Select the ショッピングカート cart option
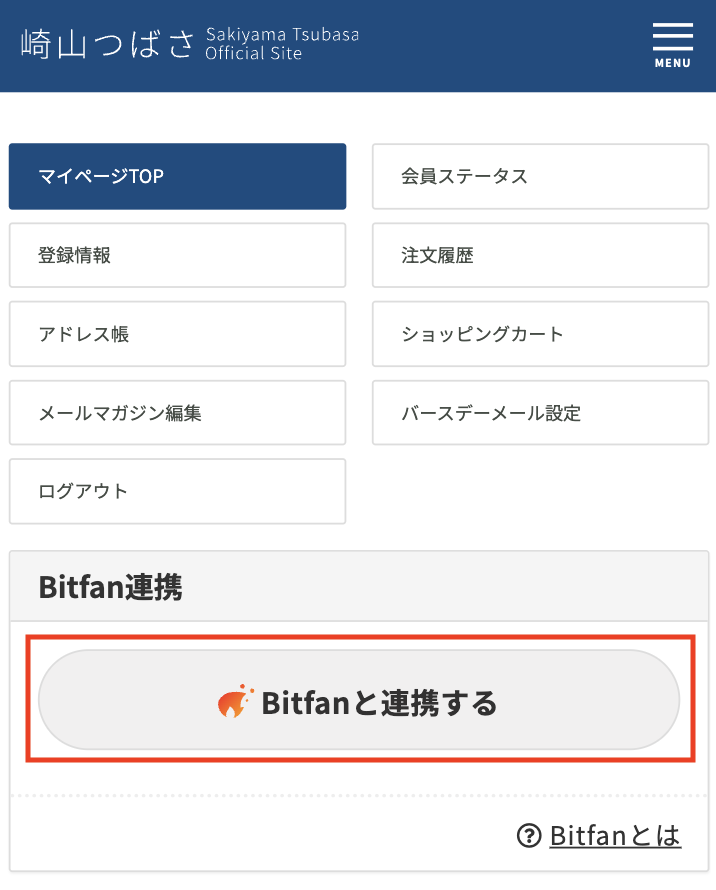716x890 pixels. (x=540, y=334)
